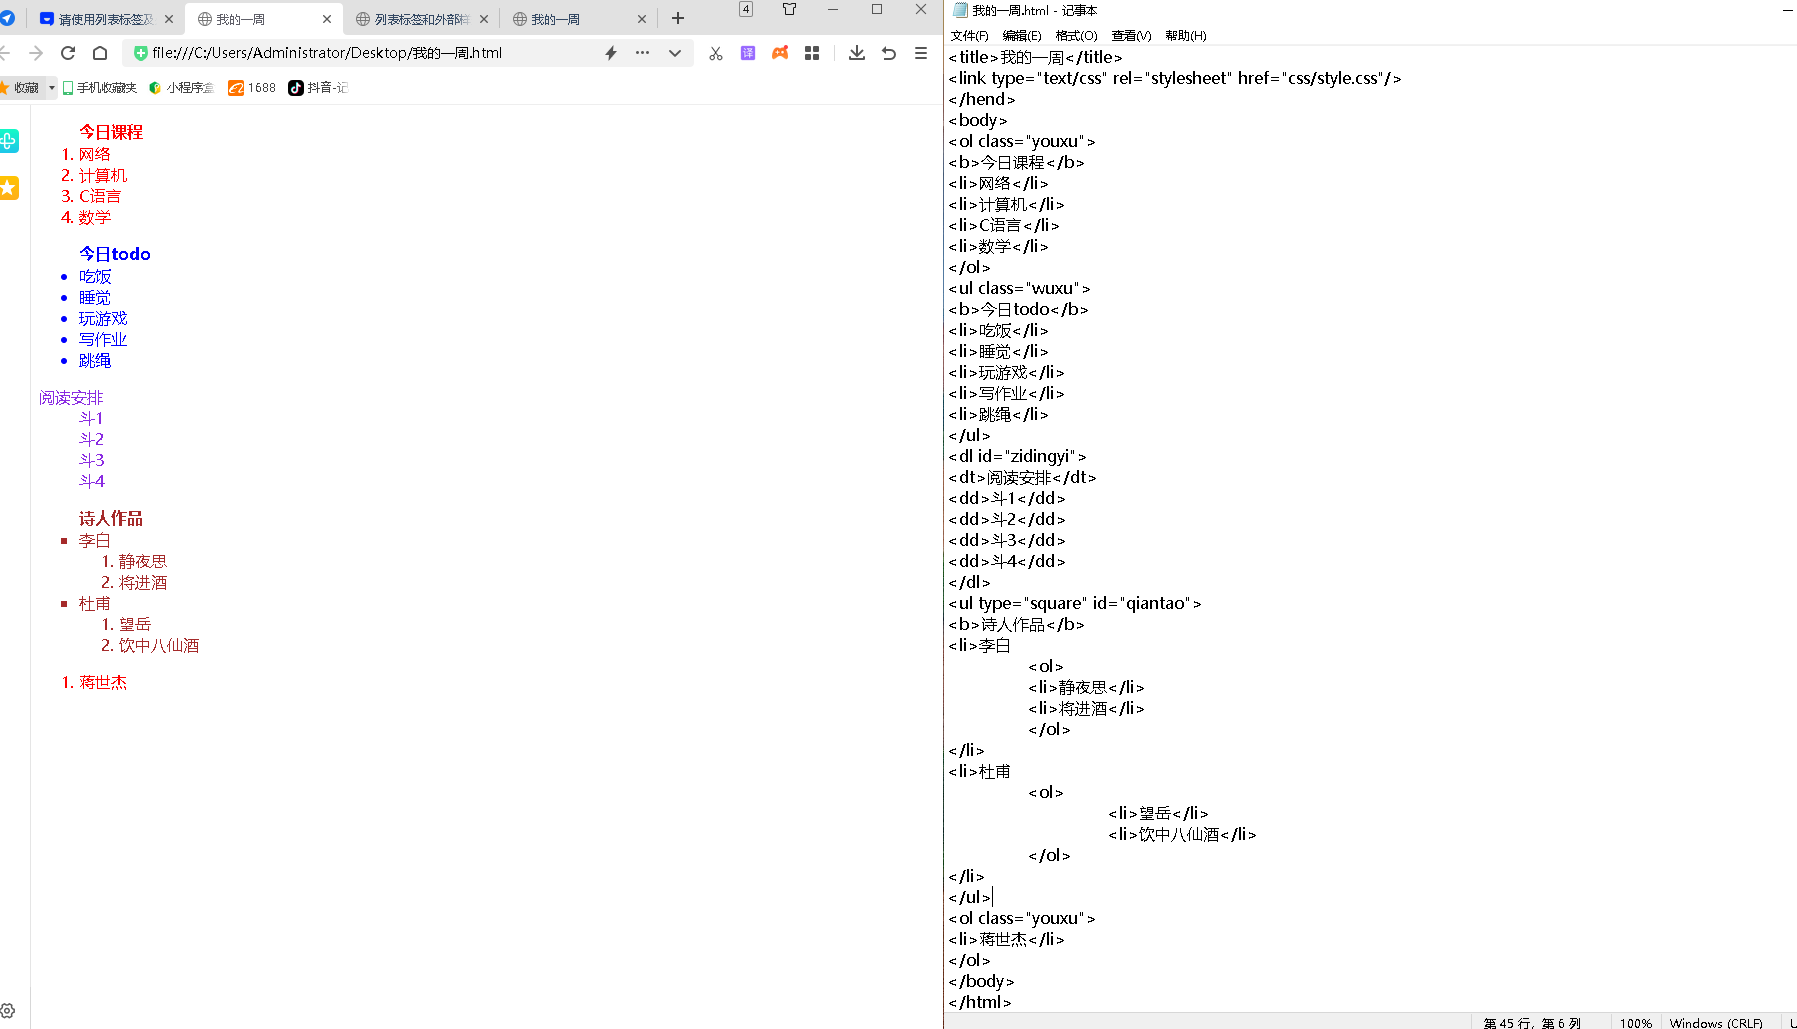Open Notepad 文件(F) menu
This screenshot has height=1029, width=1797.
coord(969,36)
